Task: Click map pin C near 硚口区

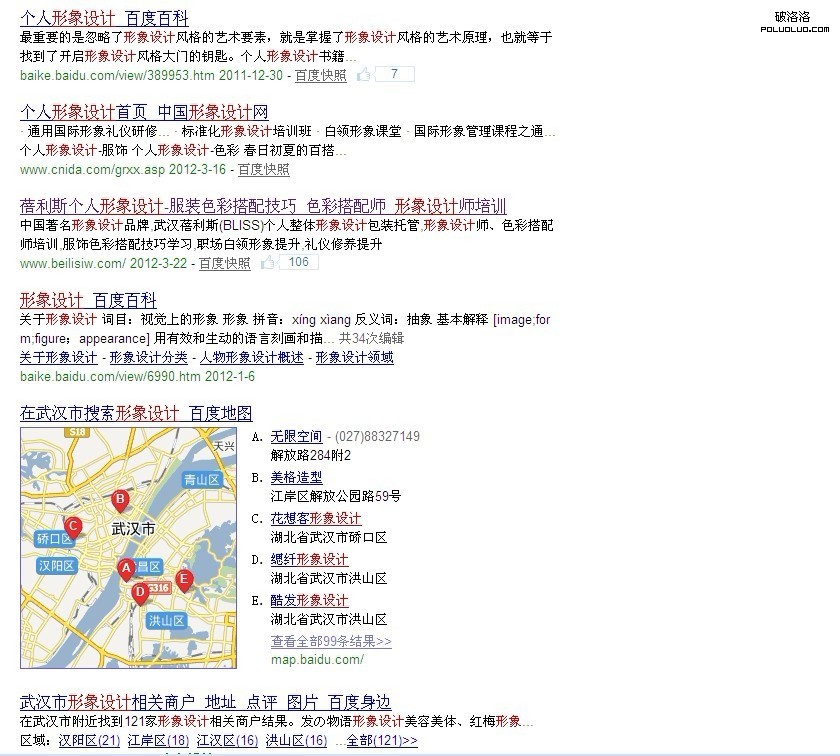Action: [72, 526]
